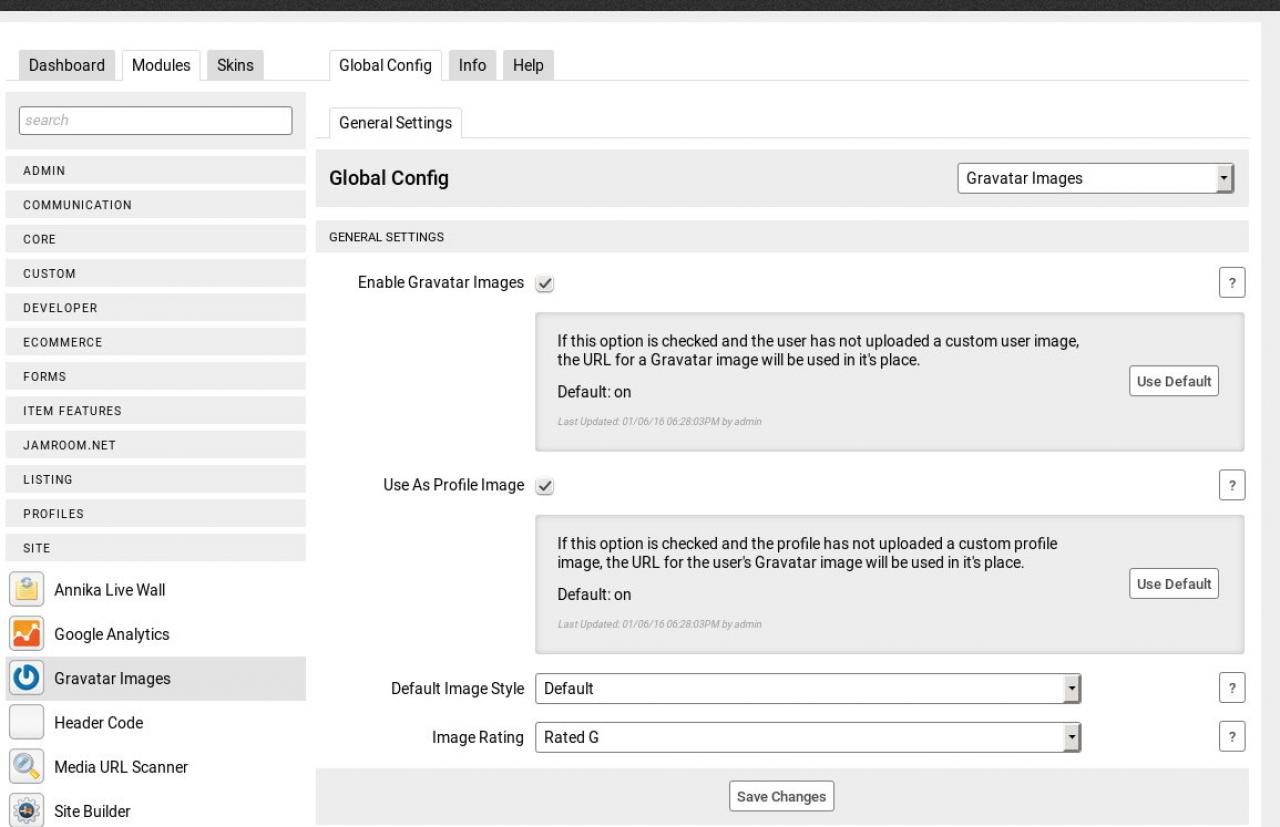1280x827 pixels.
Task: Open the Info tab
Action: tap(472, 65)
